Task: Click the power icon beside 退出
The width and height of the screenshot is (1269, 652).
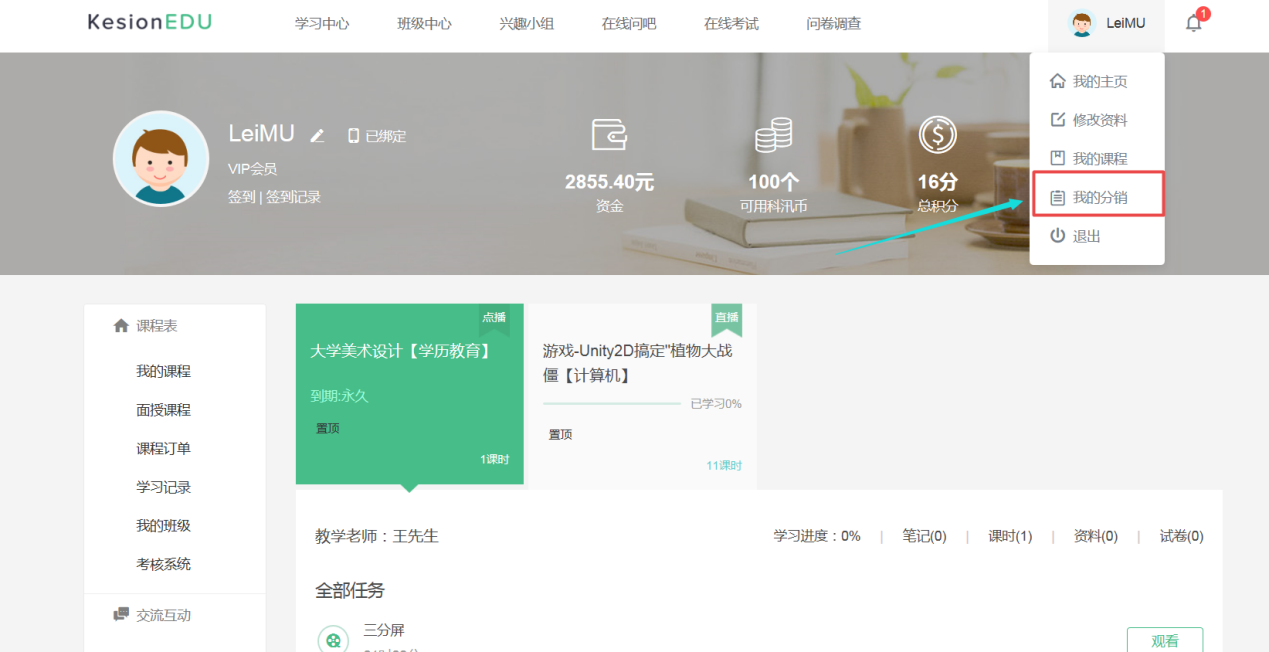Action: pos(1057,236)
